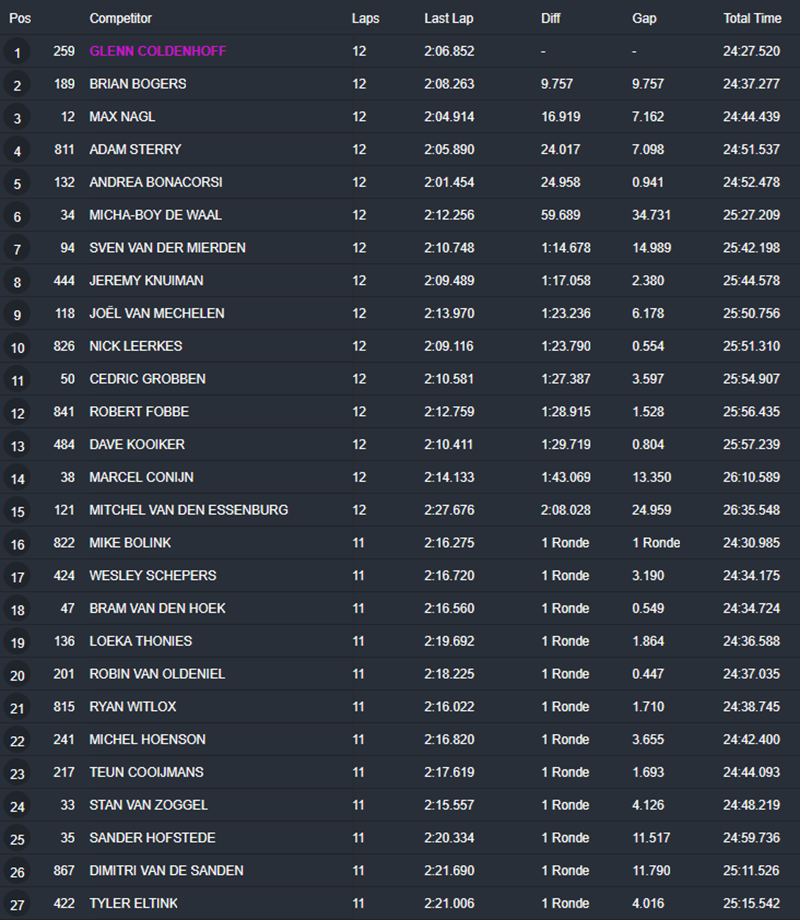800x920 pixels.
Task: Click the position 20 circle badge
Action: [18, 675]
